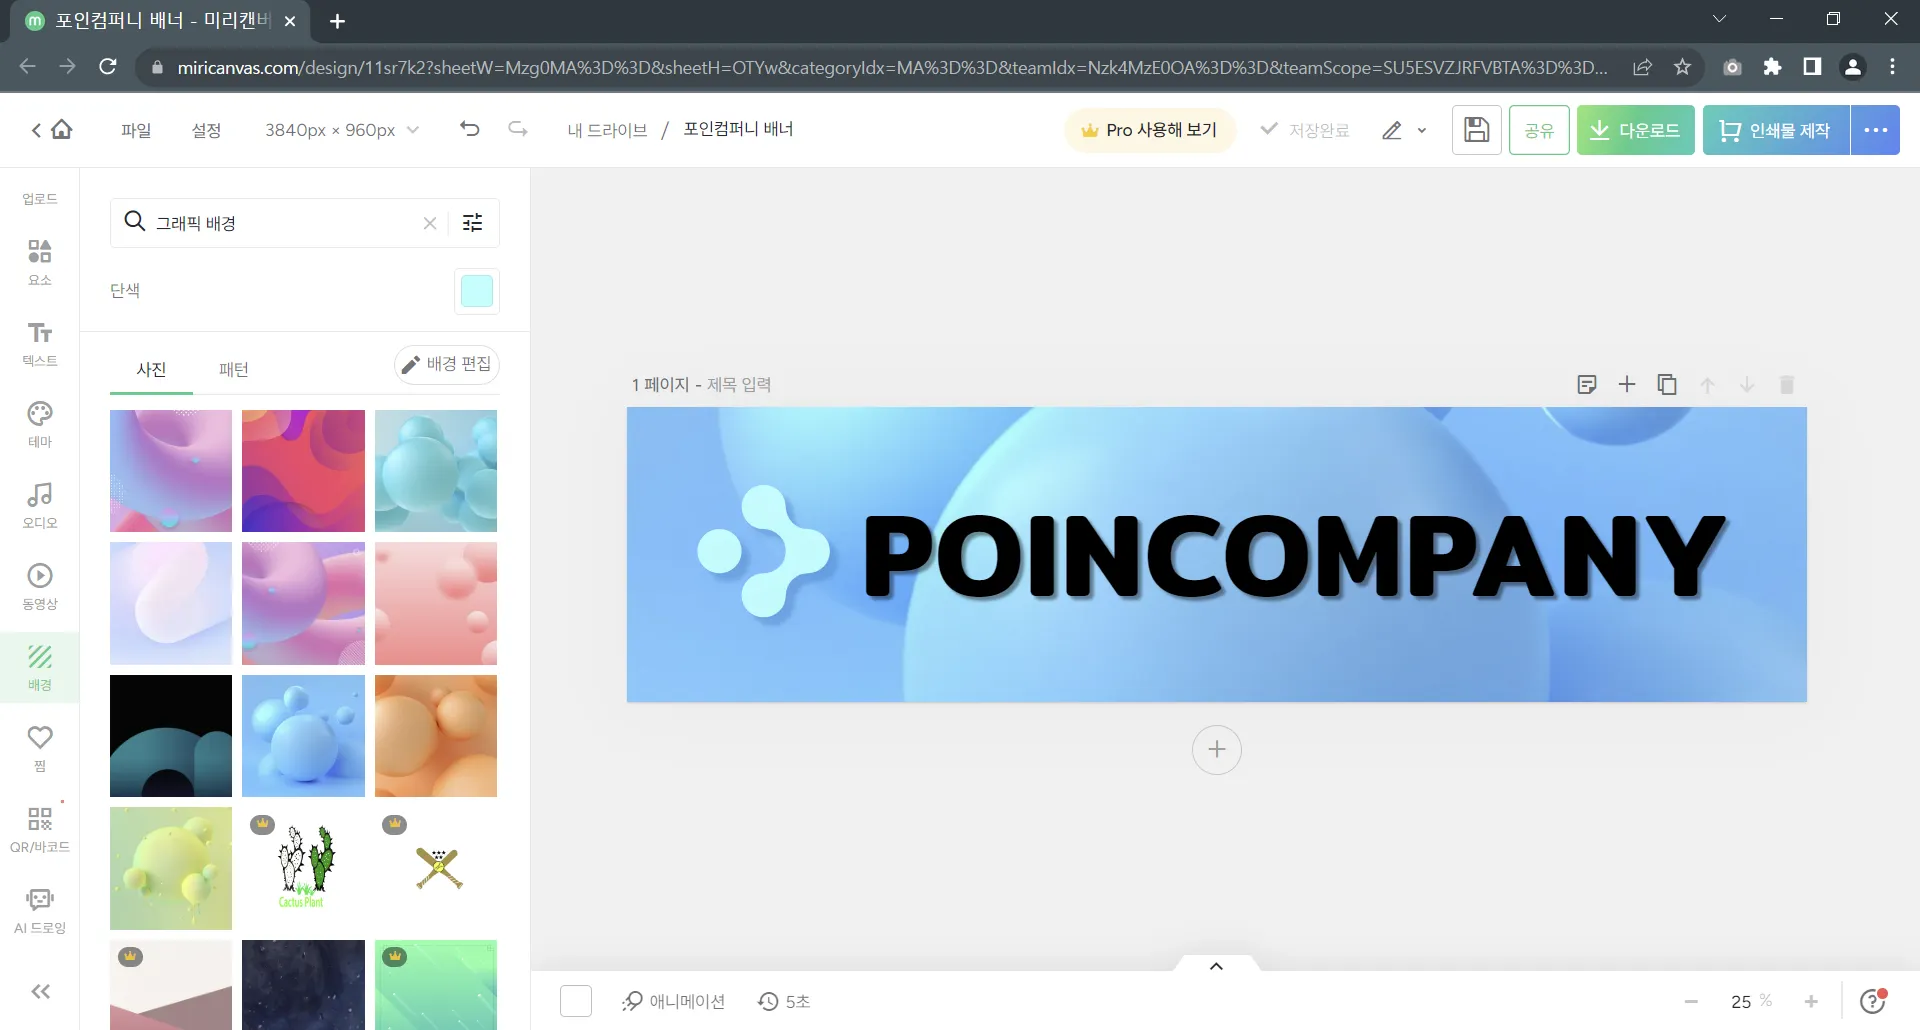1920x1030 pixels.
Task: Open the 오디오 audio panel
Action: [40, 505]
